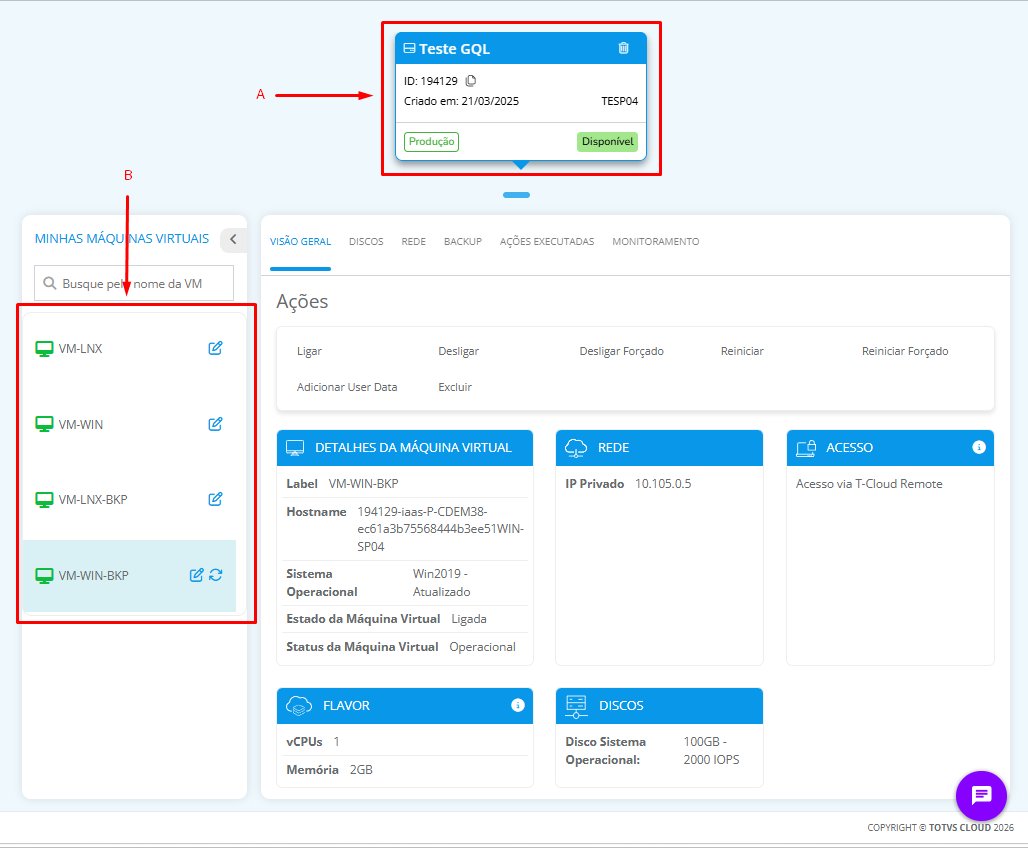Click the vCPUs 1 row
The width and height of the screenshot is (1028, 848).
pyautogui.click(x=404, y=741)
